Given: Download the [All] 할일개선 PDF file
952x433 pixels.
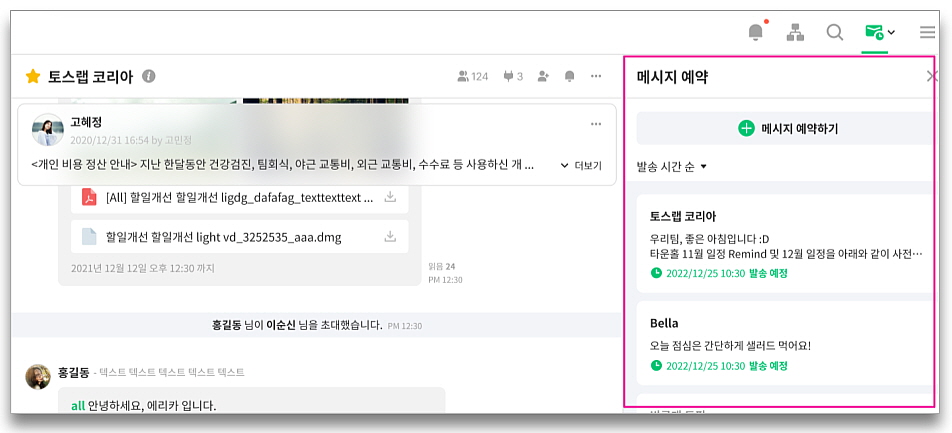Looking at the screenshot, I should tap(390, 198).
